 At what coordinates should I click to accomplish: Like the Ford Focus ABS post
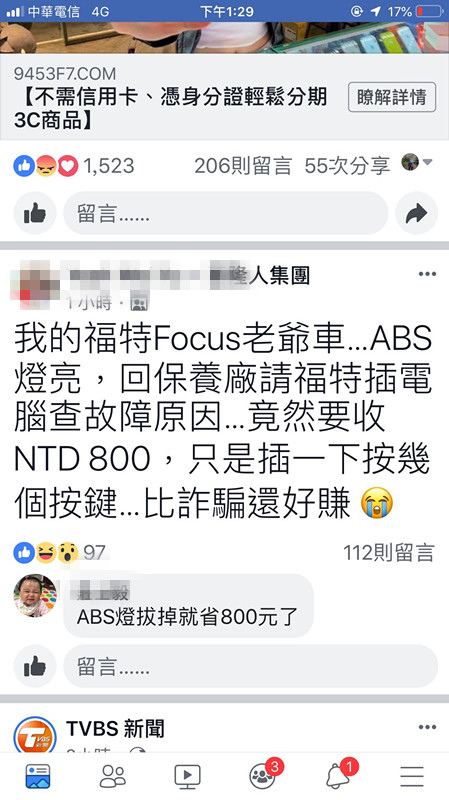(35, 665)
